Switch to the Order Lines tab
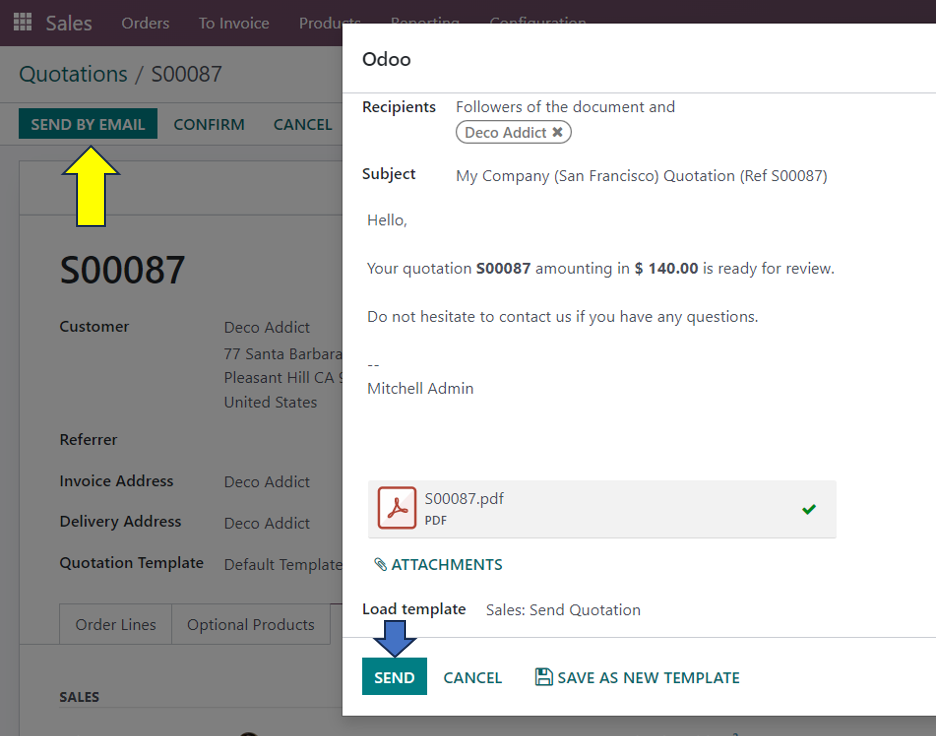 [x=116, y=624]
